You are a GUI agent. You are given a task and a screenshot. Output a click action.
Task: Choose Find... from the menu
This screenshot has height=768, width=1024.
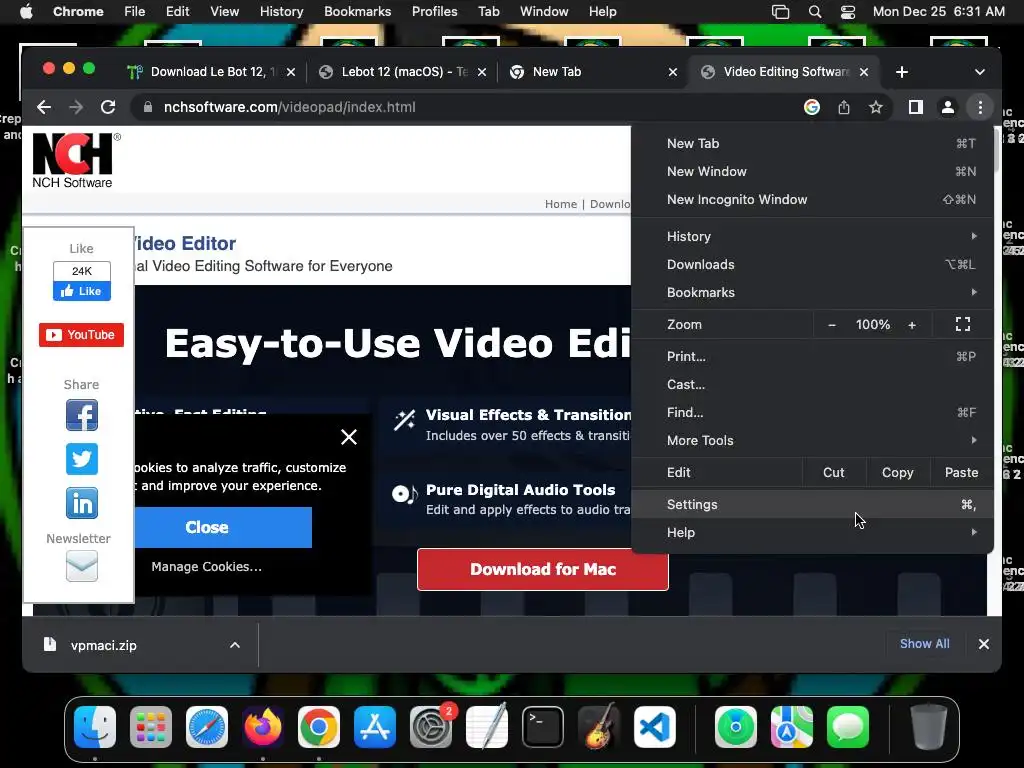click(812, 413)
